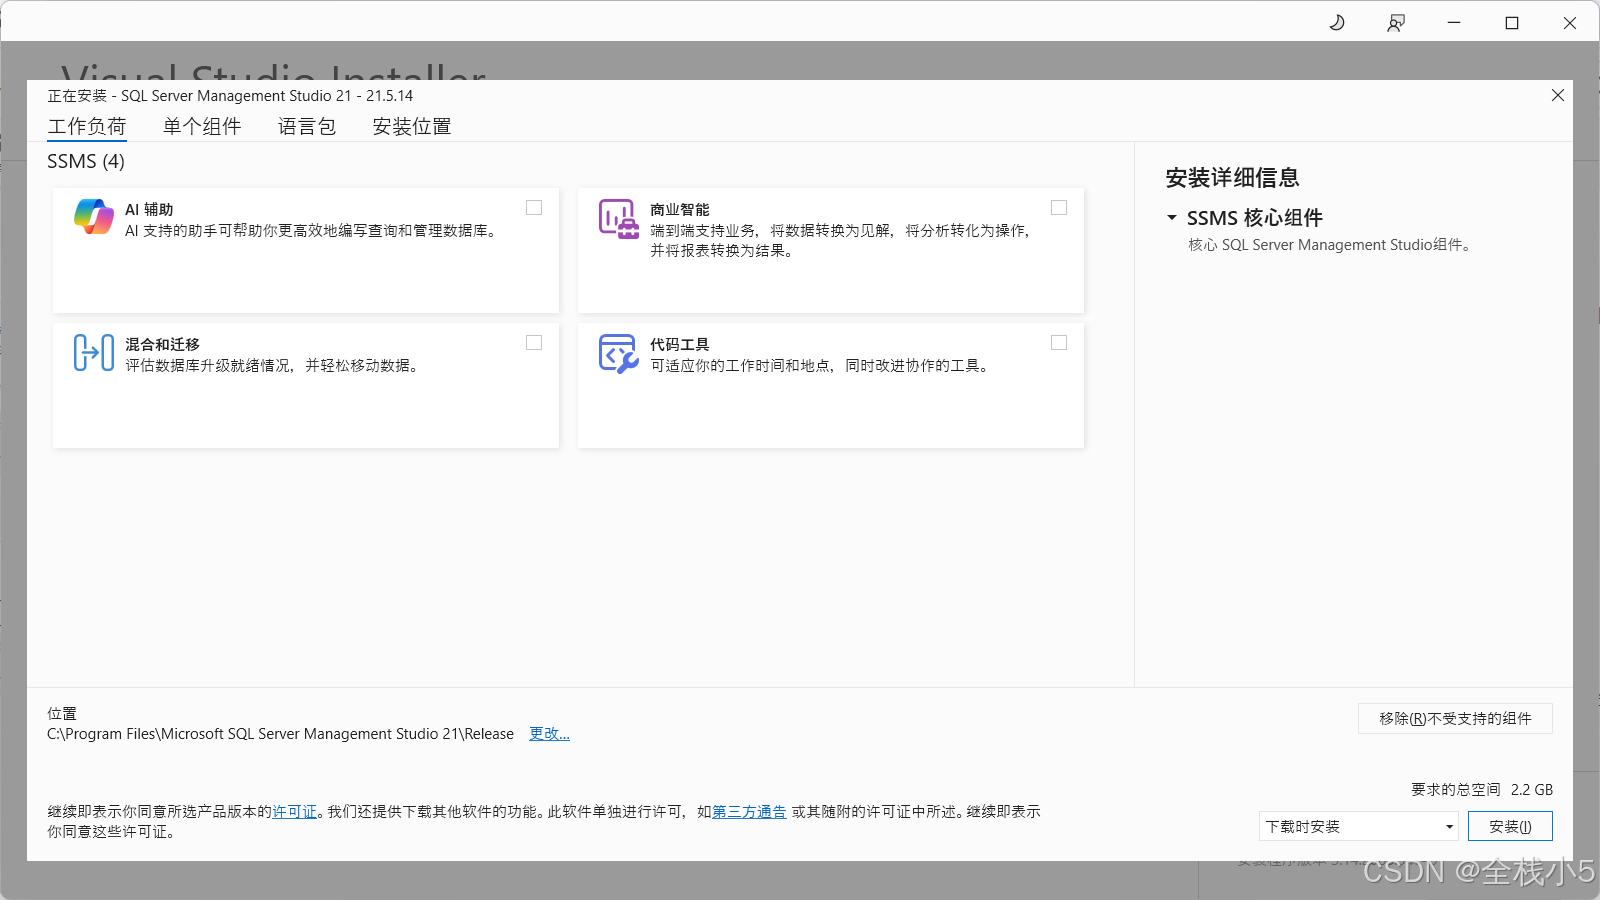Image resolution: width=1600 pixels, height=900 pixels.
Task: Toggle dark theme moon icon in title bar
Action: (x=1337, y=22)
